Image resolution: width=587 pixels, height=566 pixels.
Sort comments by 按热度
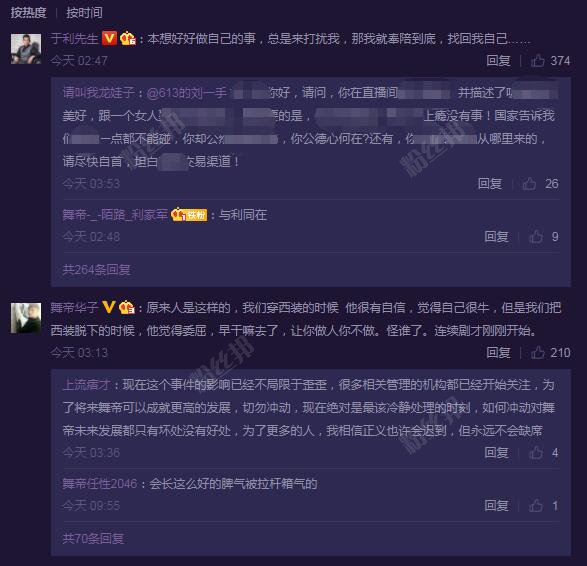click(x=28, y=12)
